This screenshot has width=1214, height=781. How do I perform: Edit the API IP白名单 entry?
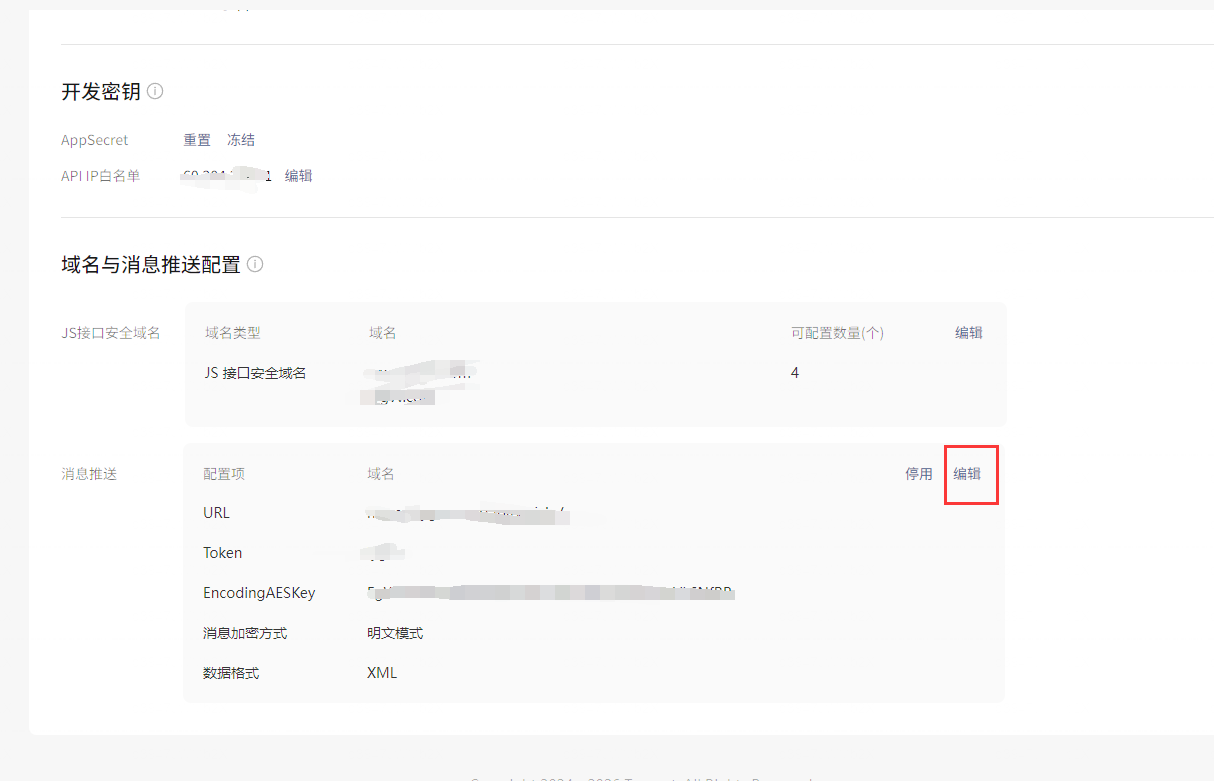pos(299,176)
